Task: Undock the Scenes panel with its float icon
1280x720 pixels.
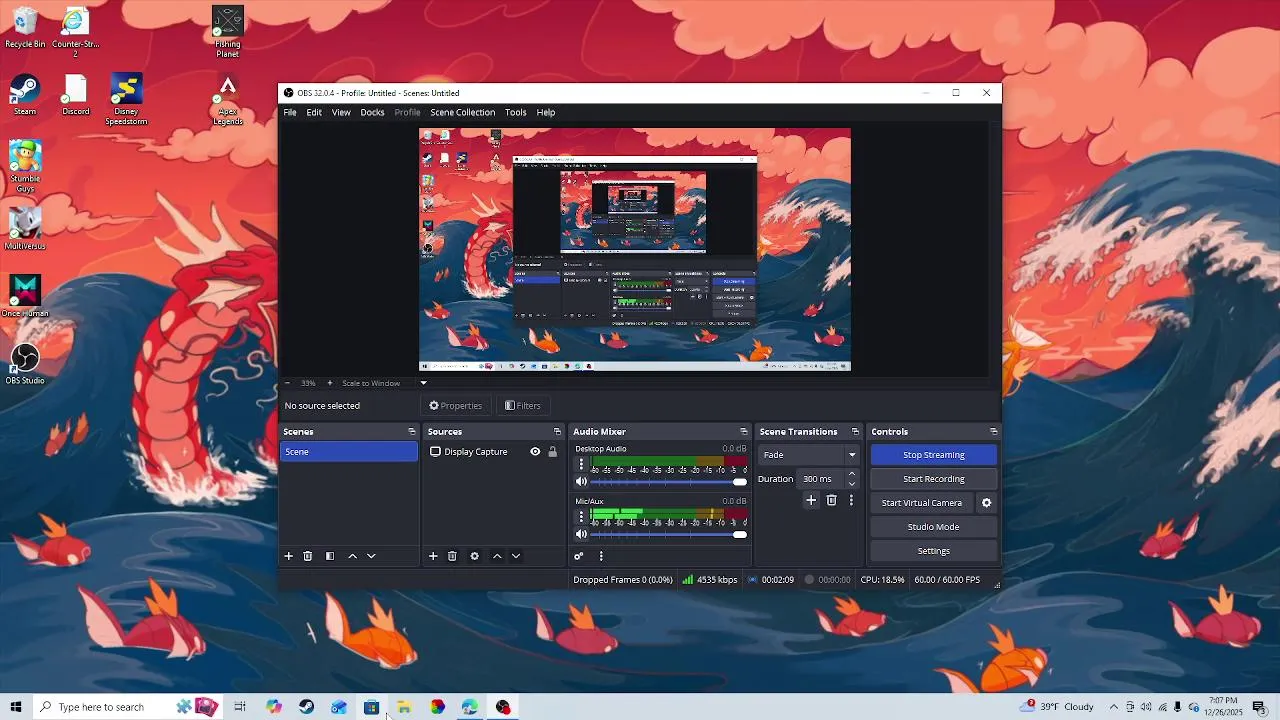Action: (411, 432)
